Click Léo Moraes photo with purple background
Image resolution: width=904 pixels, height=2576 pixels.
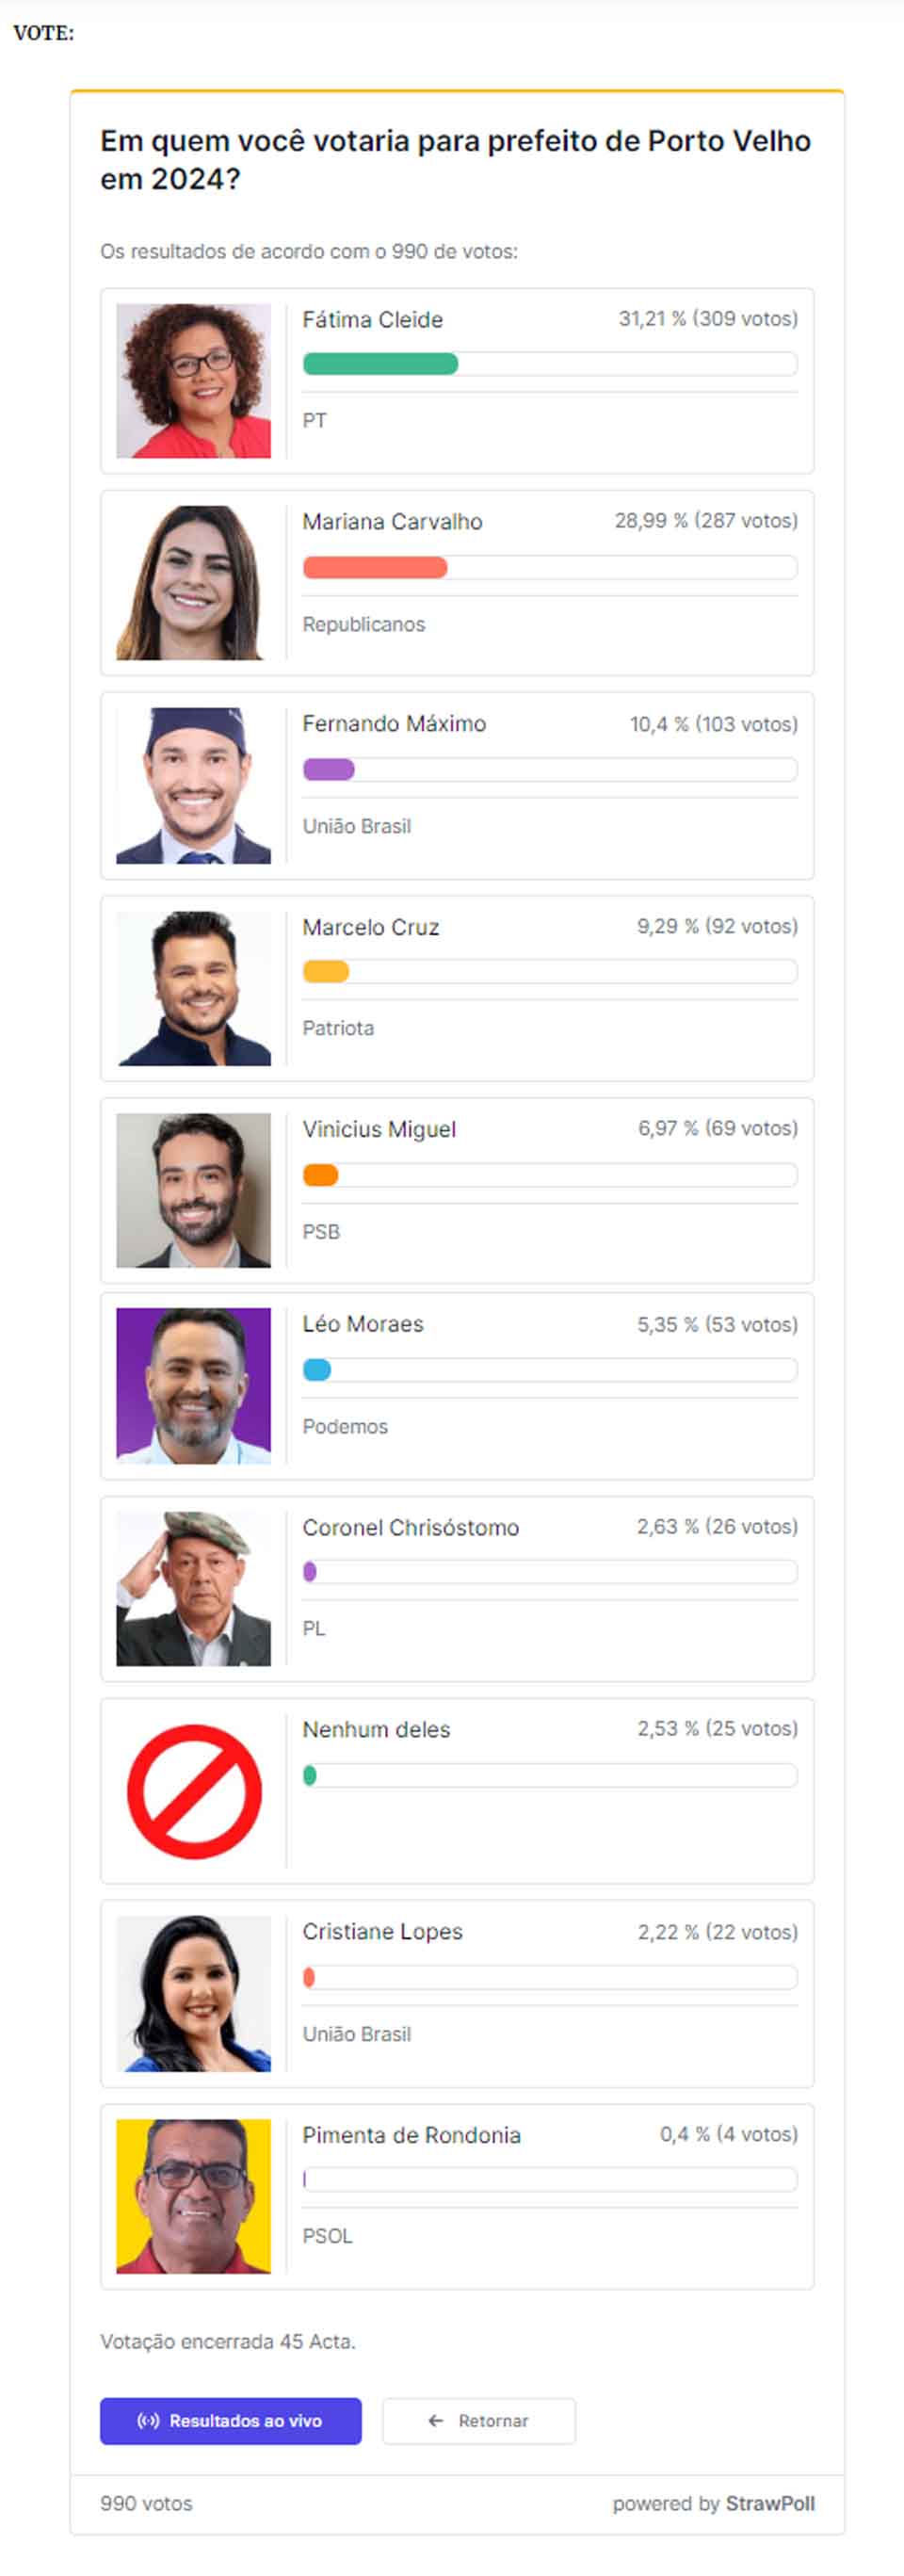coord(193,1385)
